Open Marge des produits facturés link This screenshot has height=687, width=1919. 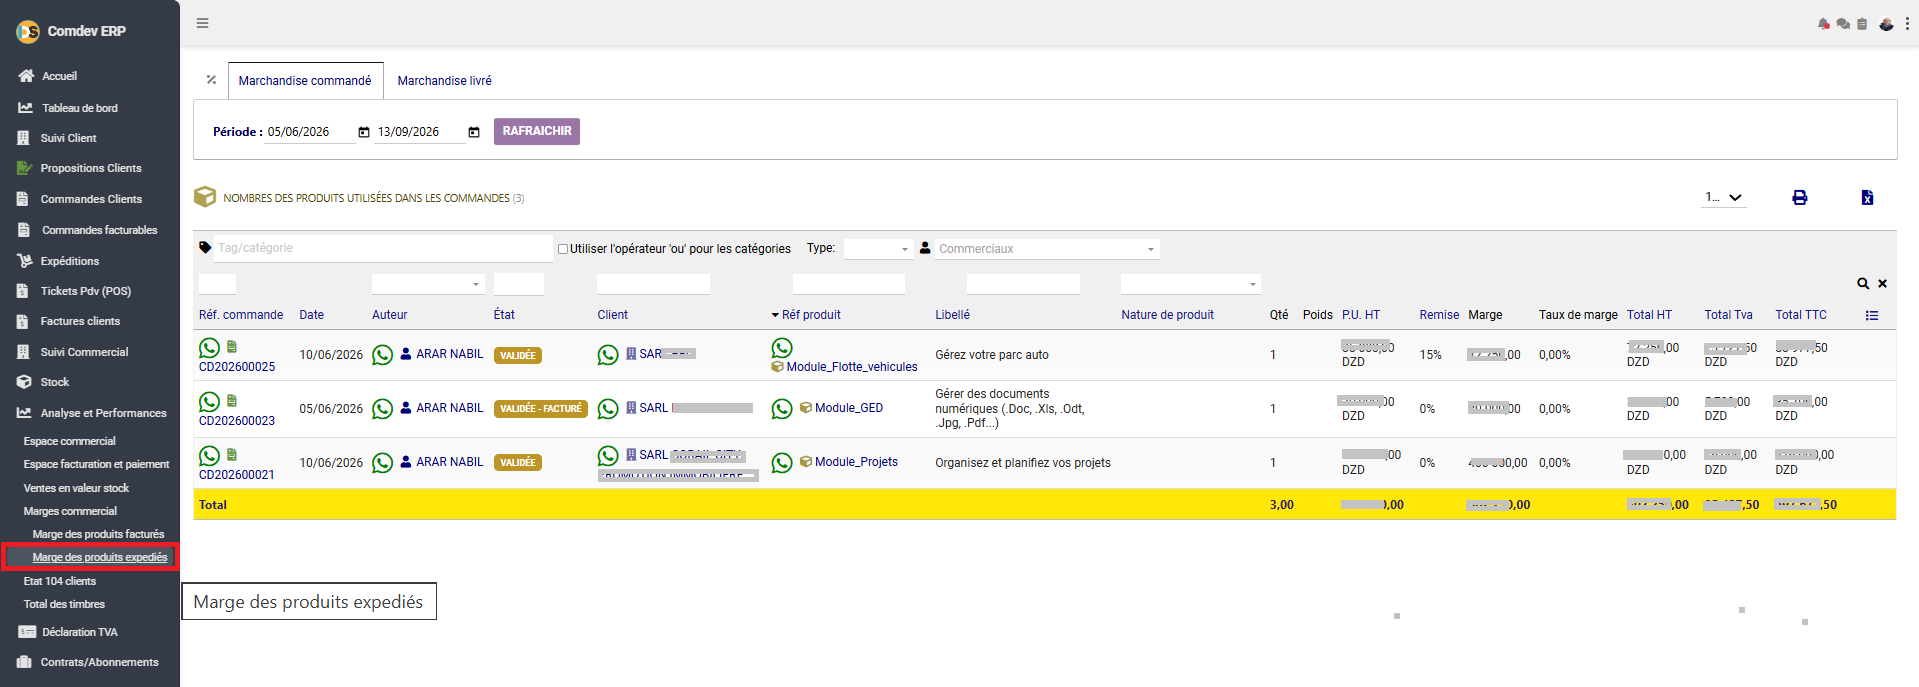tap(98, 534)
